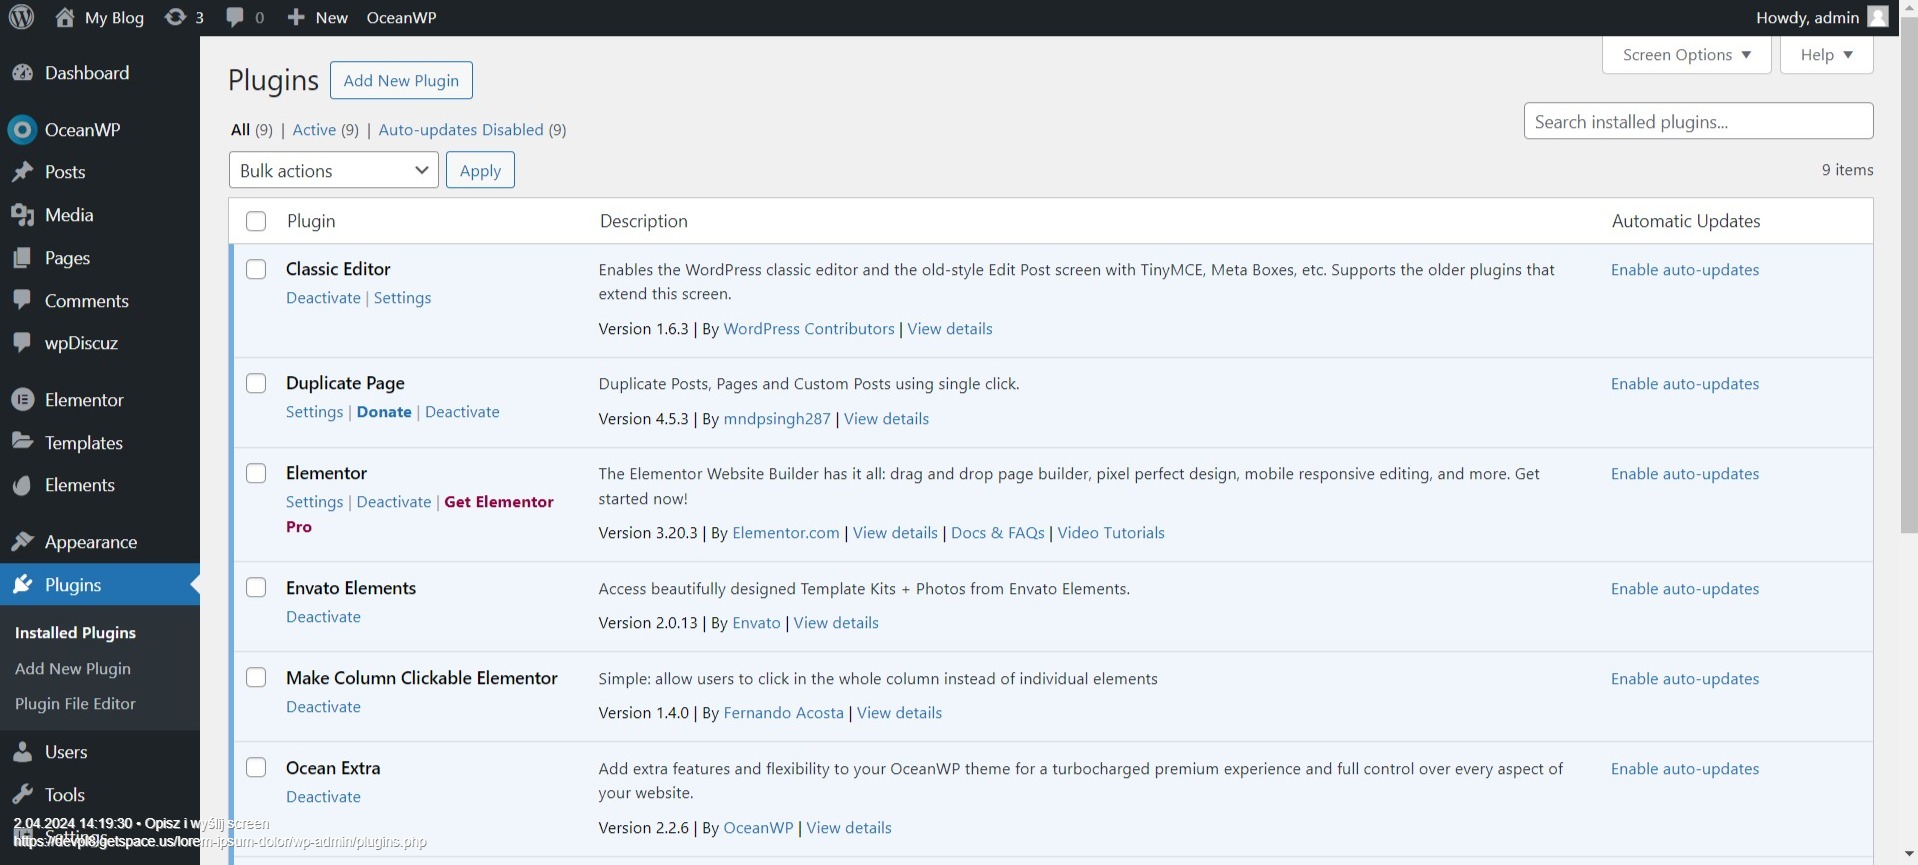Viewport: 1918px width, 865px height.
Task: View details of Ocean Extra plugin
Action: pos(849,828)
